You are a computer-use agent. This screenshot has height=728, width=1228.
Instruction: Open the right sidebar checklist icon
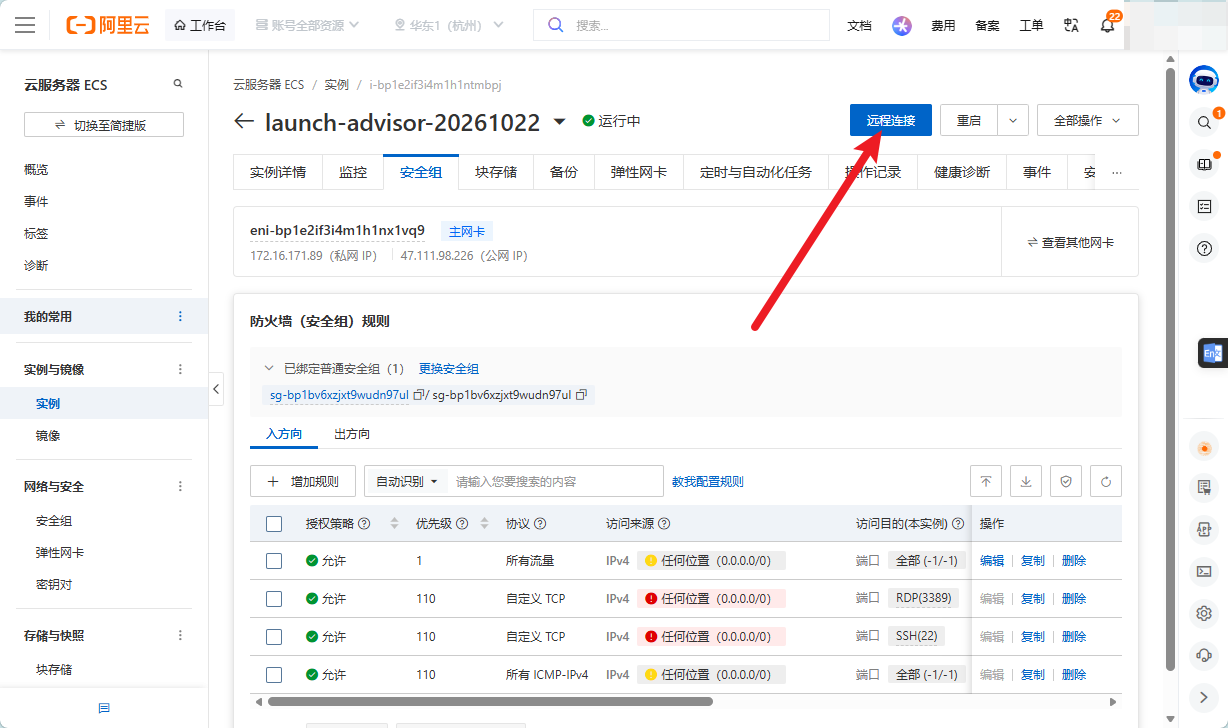tap(1204, 206)
